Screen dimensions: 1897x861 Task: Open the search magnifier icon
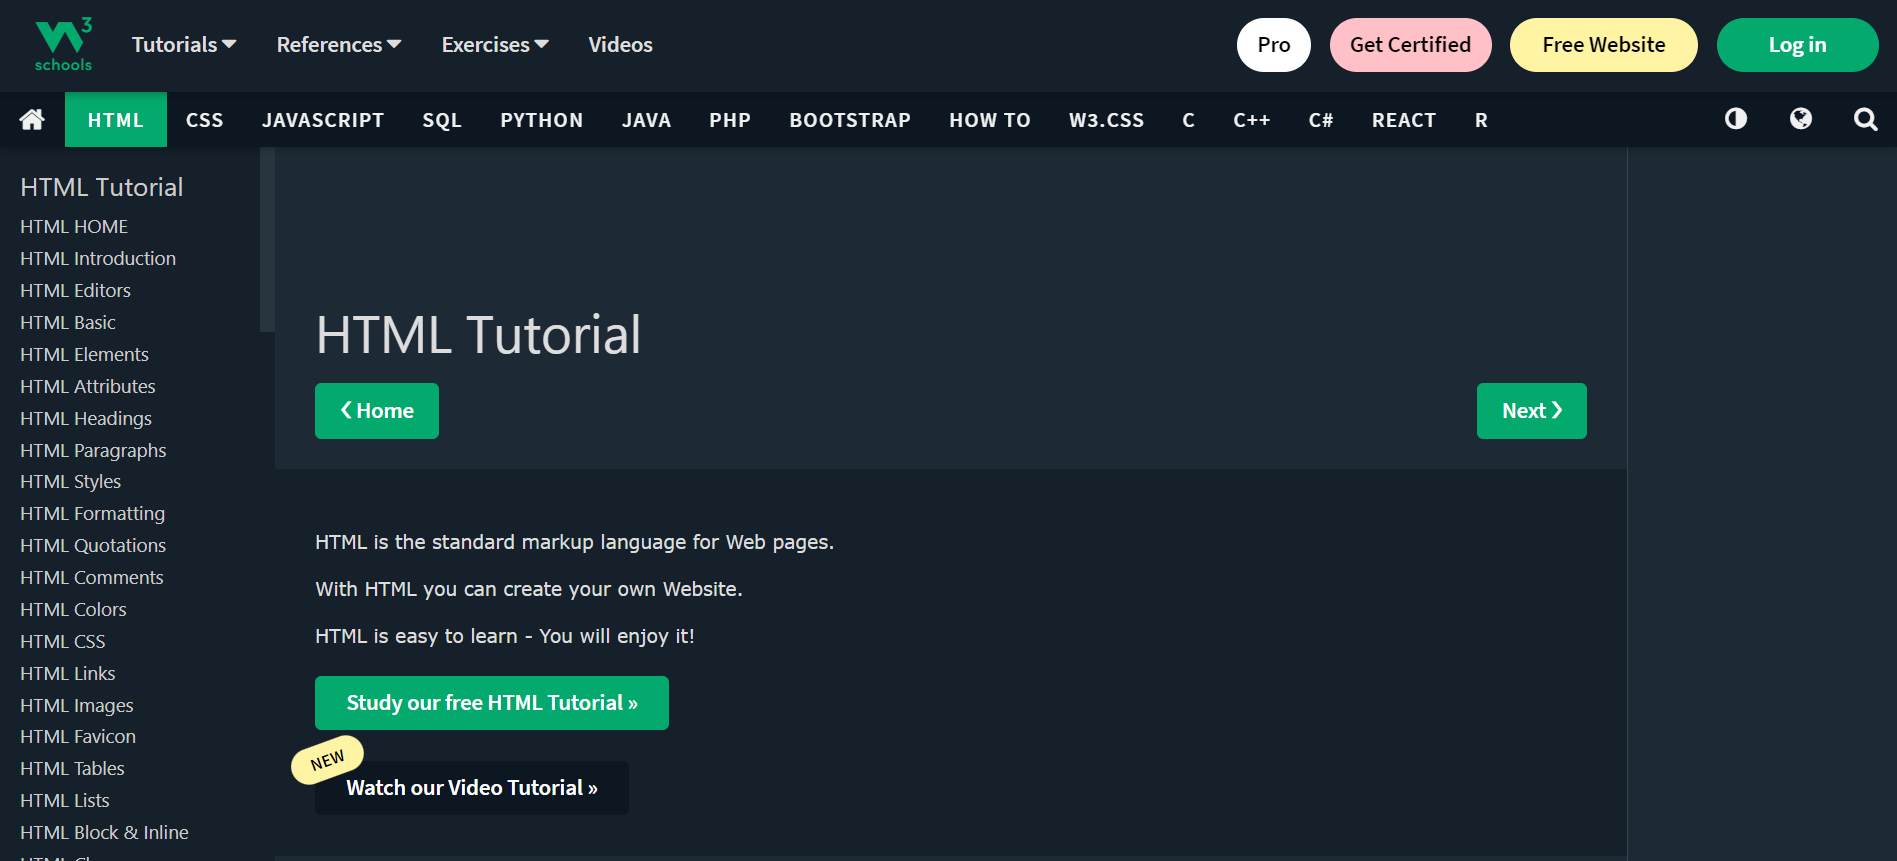[x=1865, y=120]
